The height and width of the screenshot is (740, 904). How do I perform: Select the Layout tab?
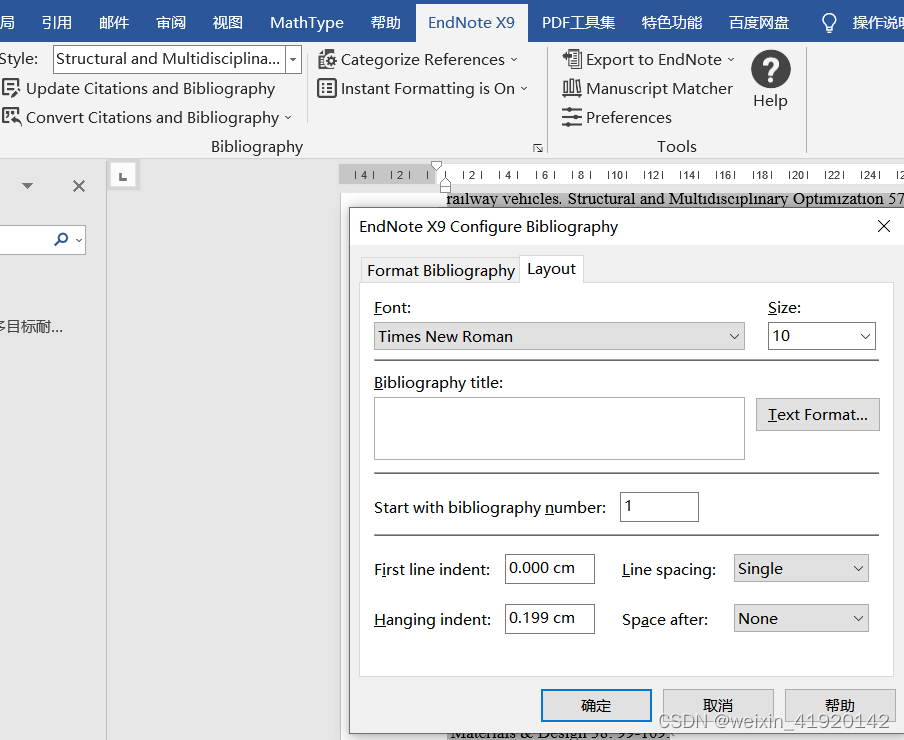[x=551, y=269]
